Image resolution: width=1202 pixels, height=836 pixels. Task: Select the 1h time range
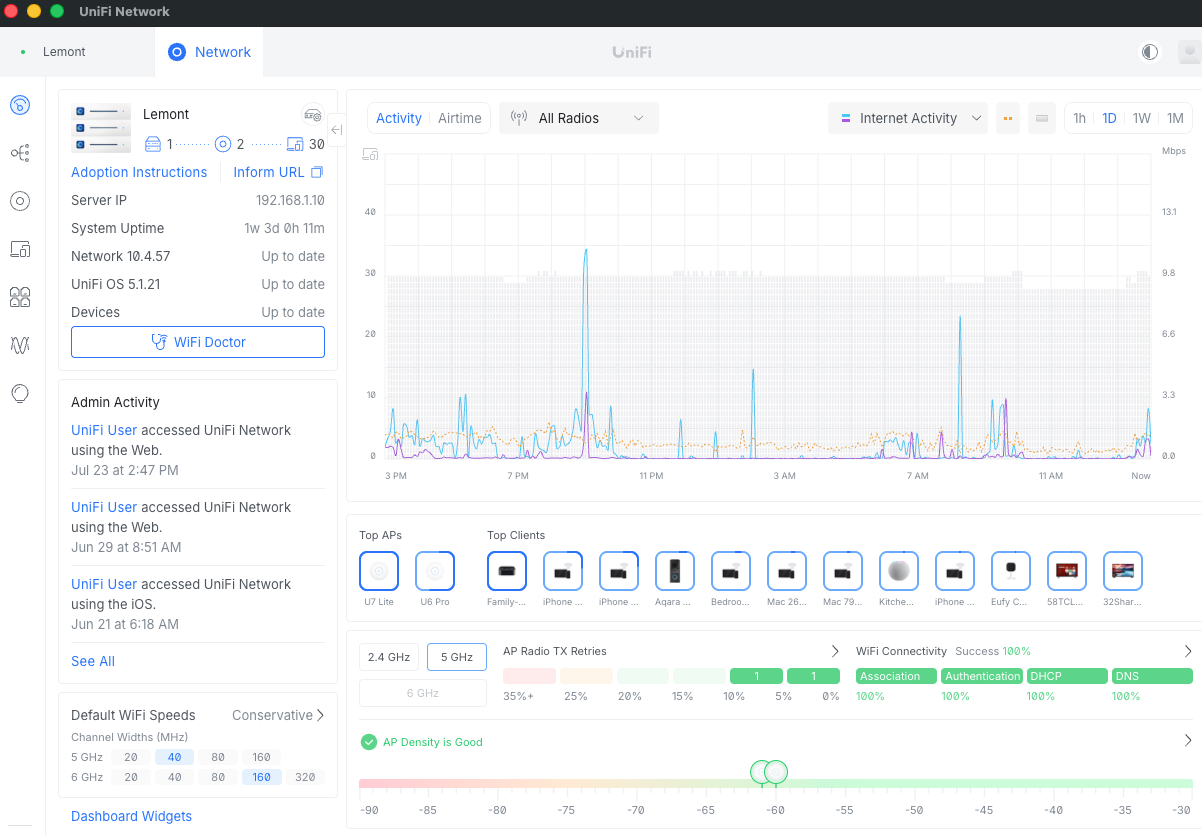pyautogui.click(x=1080, y=118)
